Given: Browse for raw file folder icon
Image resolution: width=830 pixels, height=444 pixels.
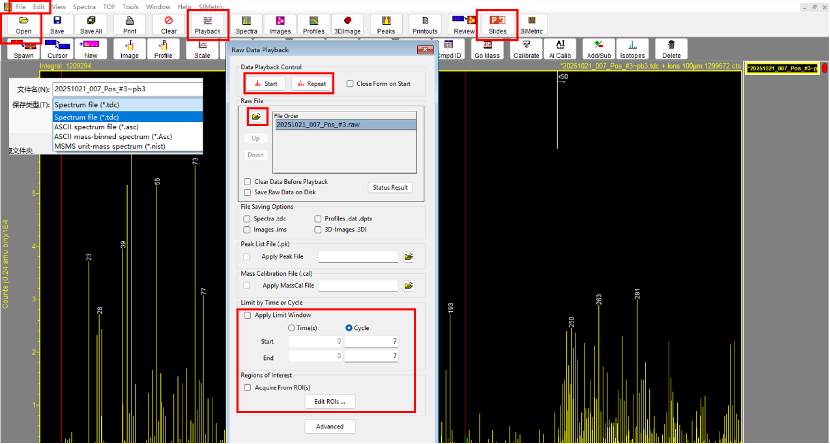Looking at the screenshot, I should click(256, 117).
